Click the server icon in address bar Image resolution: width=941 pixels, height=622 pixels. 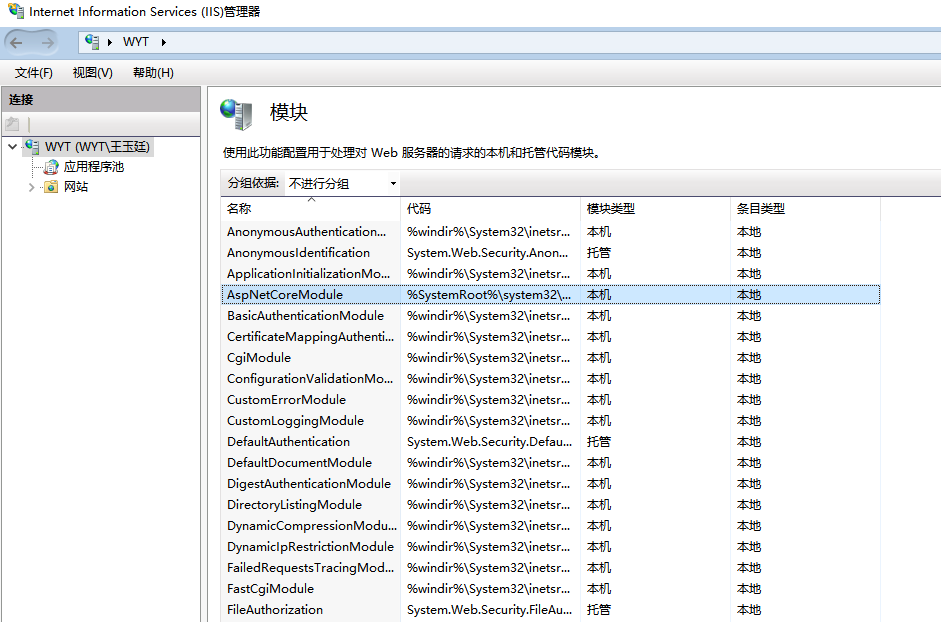coord(92,41)
